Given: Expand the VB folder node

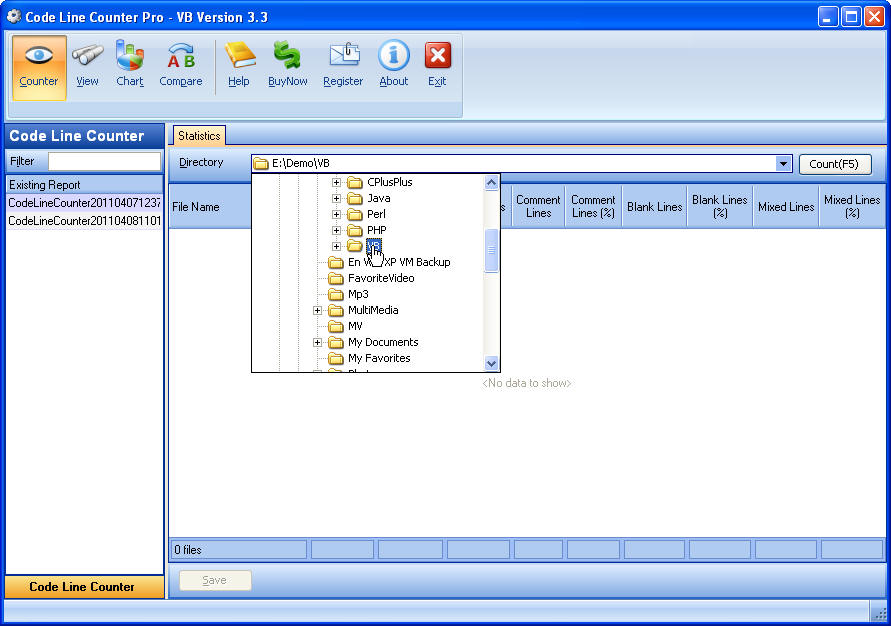Looking at the screenshot, I should point(336,247).
